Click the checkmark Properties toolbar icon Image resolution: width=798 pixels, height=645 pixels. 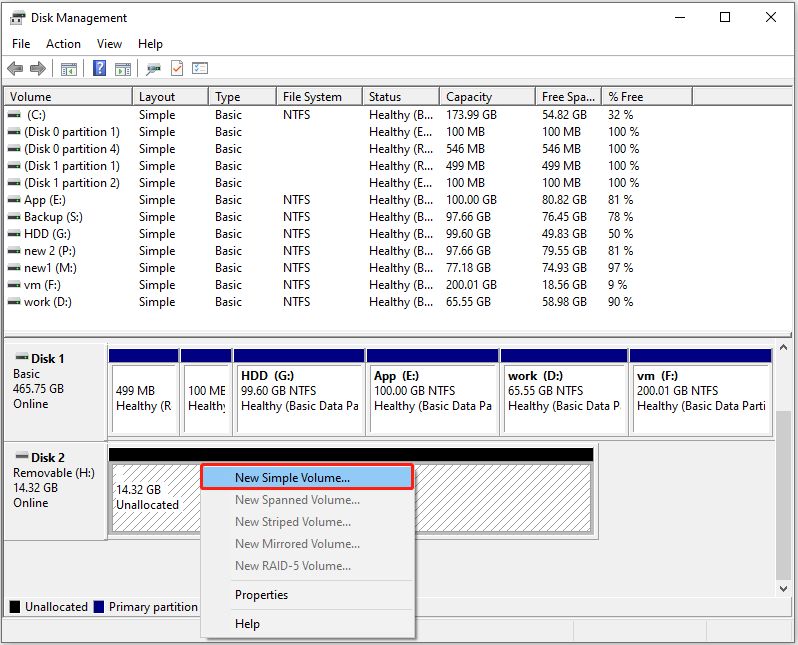click(177, 68)
